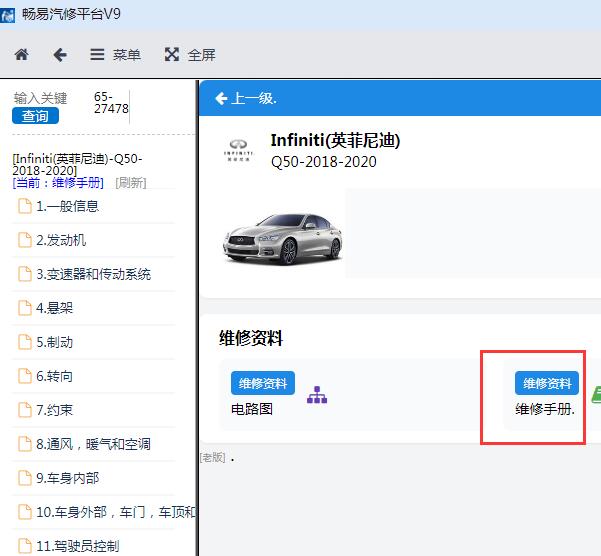This screenshot has height=556, width=601.
Task: Click the document icon beside 3.变速器和传动系统
Action: pyautogui.click(x=25, y=274)
